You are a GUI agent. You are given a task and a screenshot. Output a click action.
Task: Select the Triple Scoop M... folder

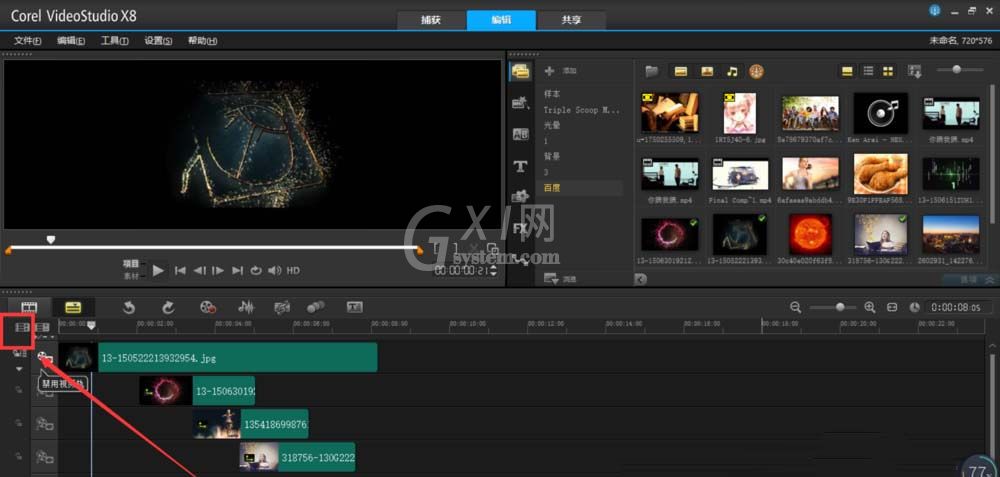(x=582, y=110)
